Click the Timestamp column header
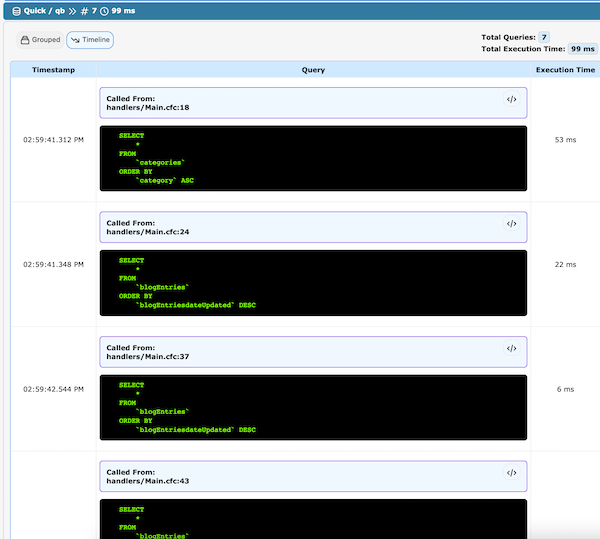 [x=54, y=70]
